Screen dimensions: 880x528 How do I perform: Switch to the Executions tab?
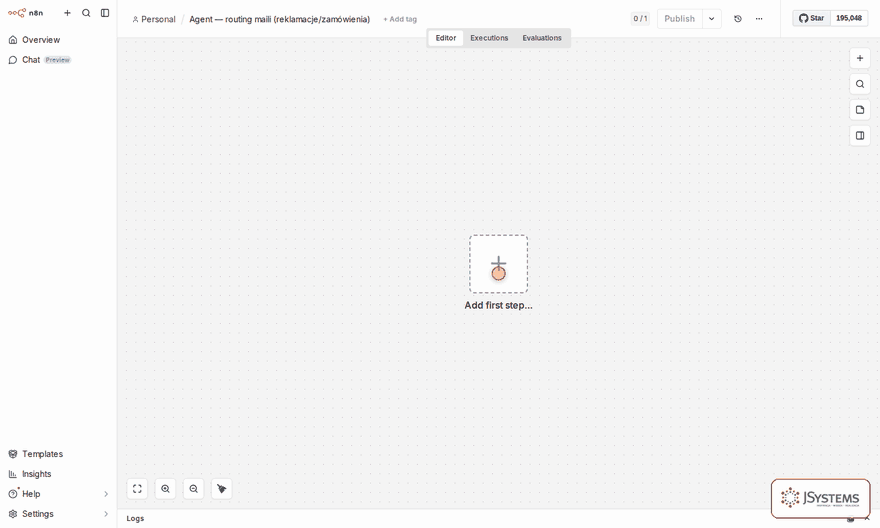489,38
